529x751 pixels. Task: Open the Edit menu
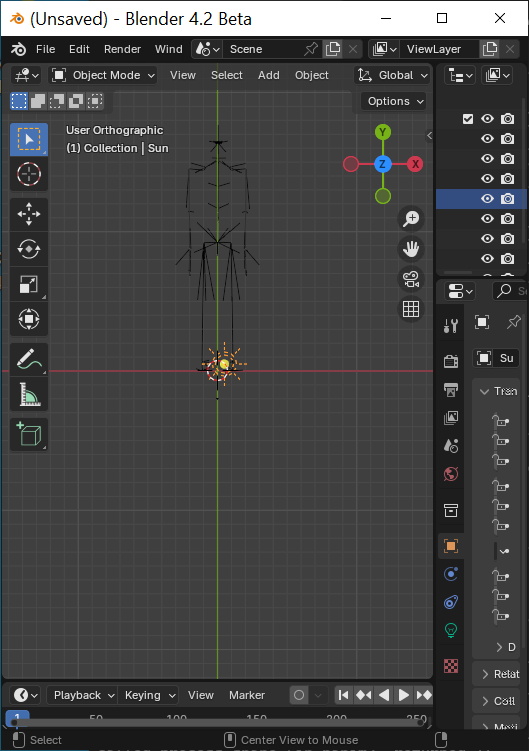point(79,49)
